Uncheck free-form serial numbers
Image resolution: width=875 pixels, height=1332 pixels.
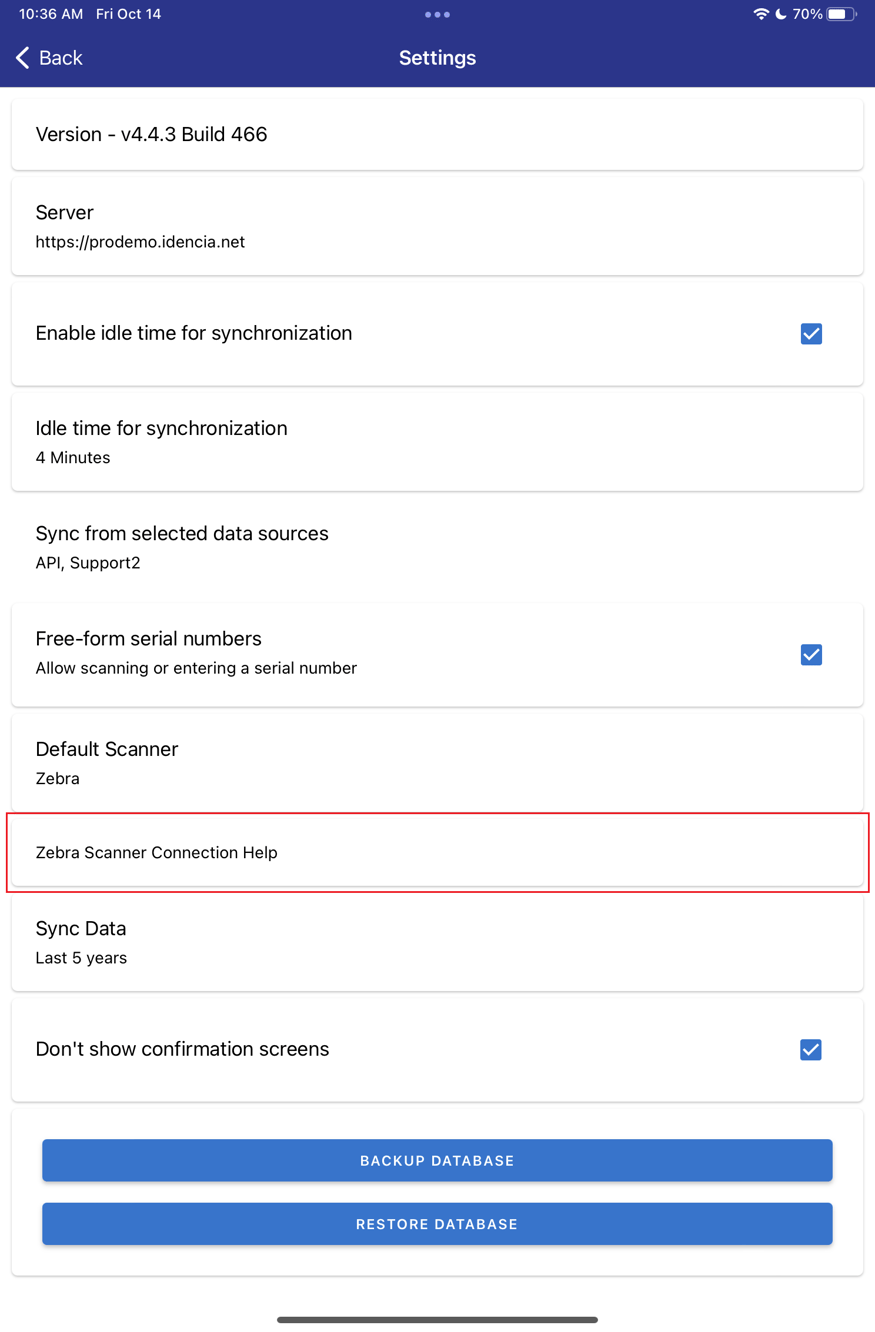pyautogui.click(x=811, y=654)
